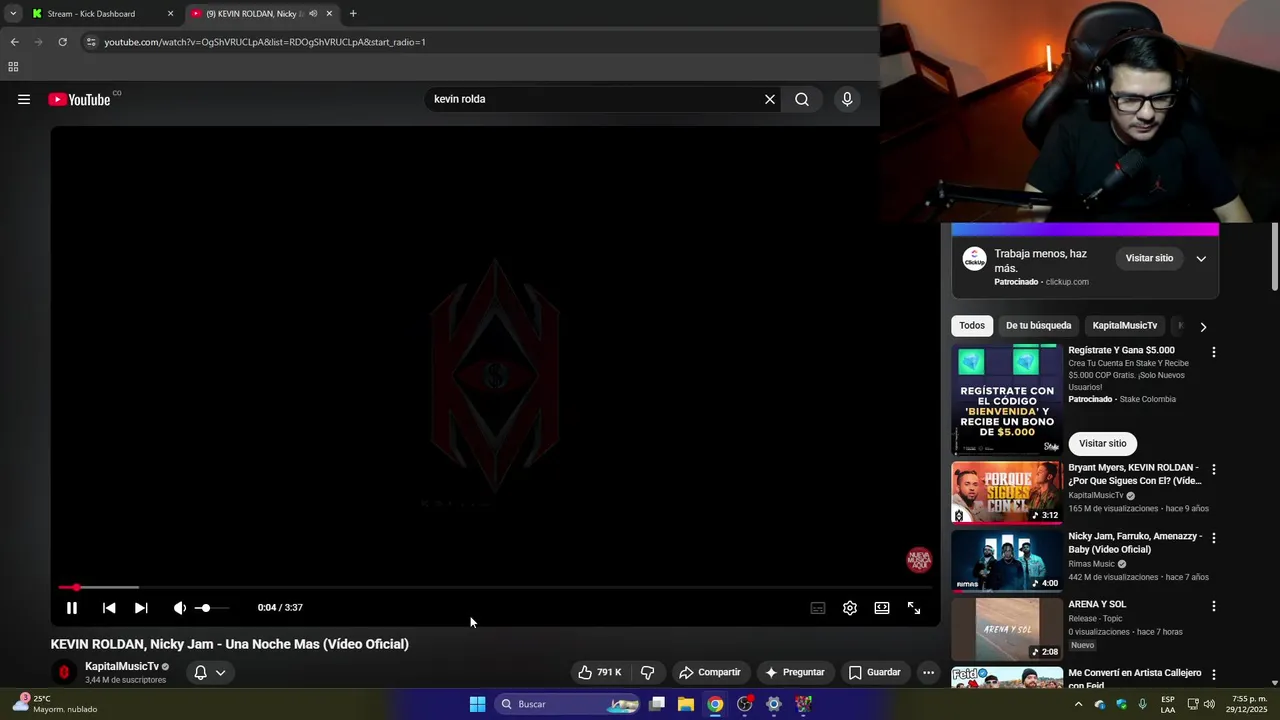
Task: Open options for Stake Colombia ad
Action: click(1214, 352)
